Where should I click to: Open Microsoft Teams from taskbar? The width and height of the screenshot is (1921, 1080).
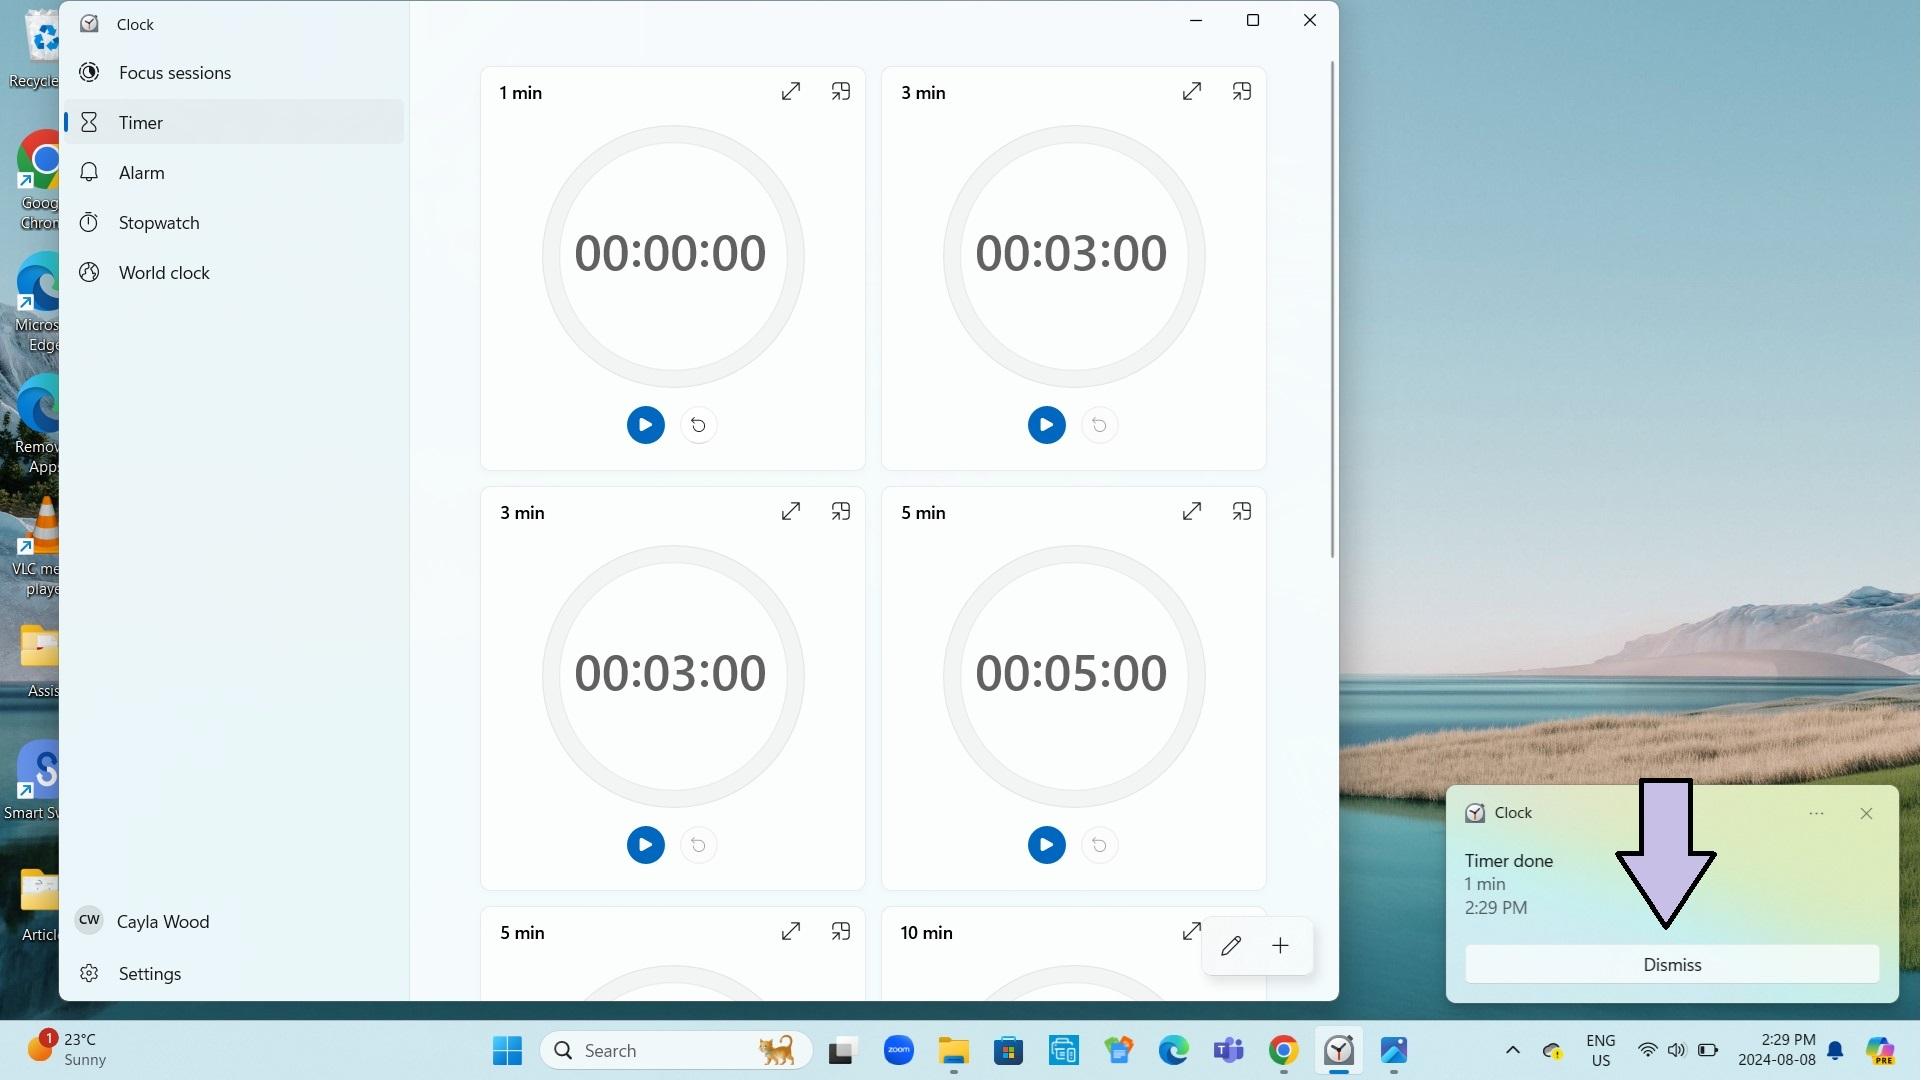[x=1229, y=1051]
